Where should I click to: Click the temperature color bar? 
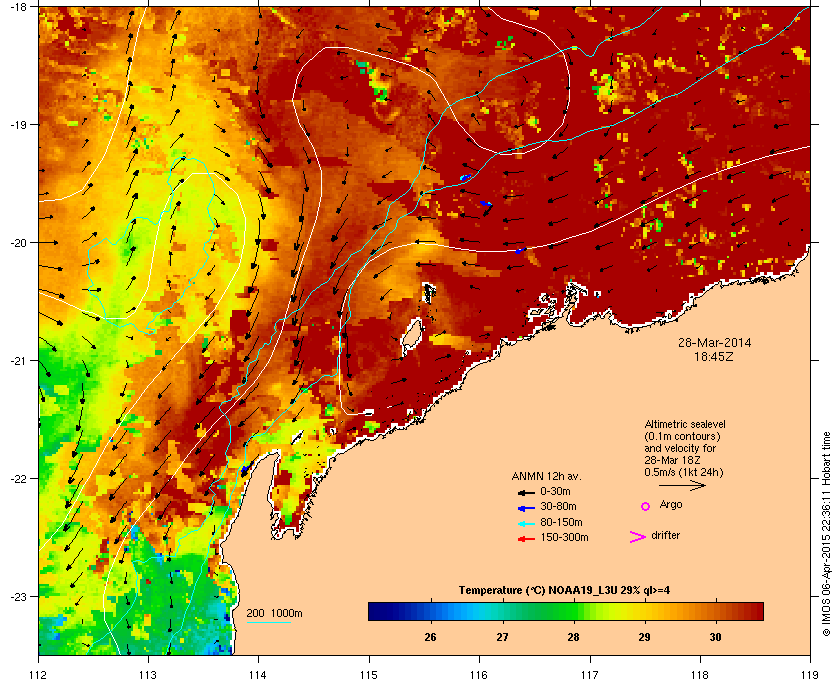point(566,611)
